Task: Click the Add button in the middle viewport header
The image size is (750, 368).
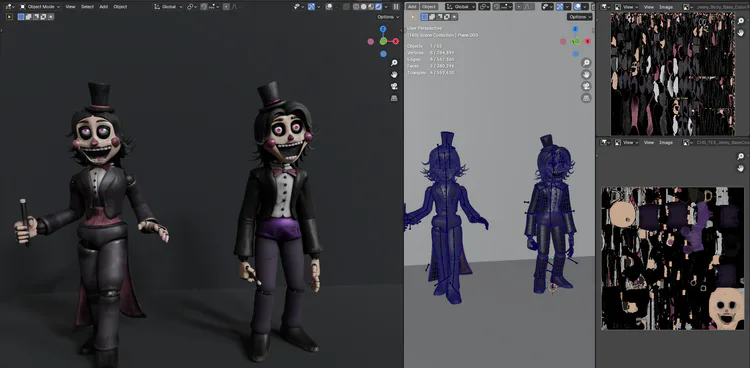Action: pos(412,7)
